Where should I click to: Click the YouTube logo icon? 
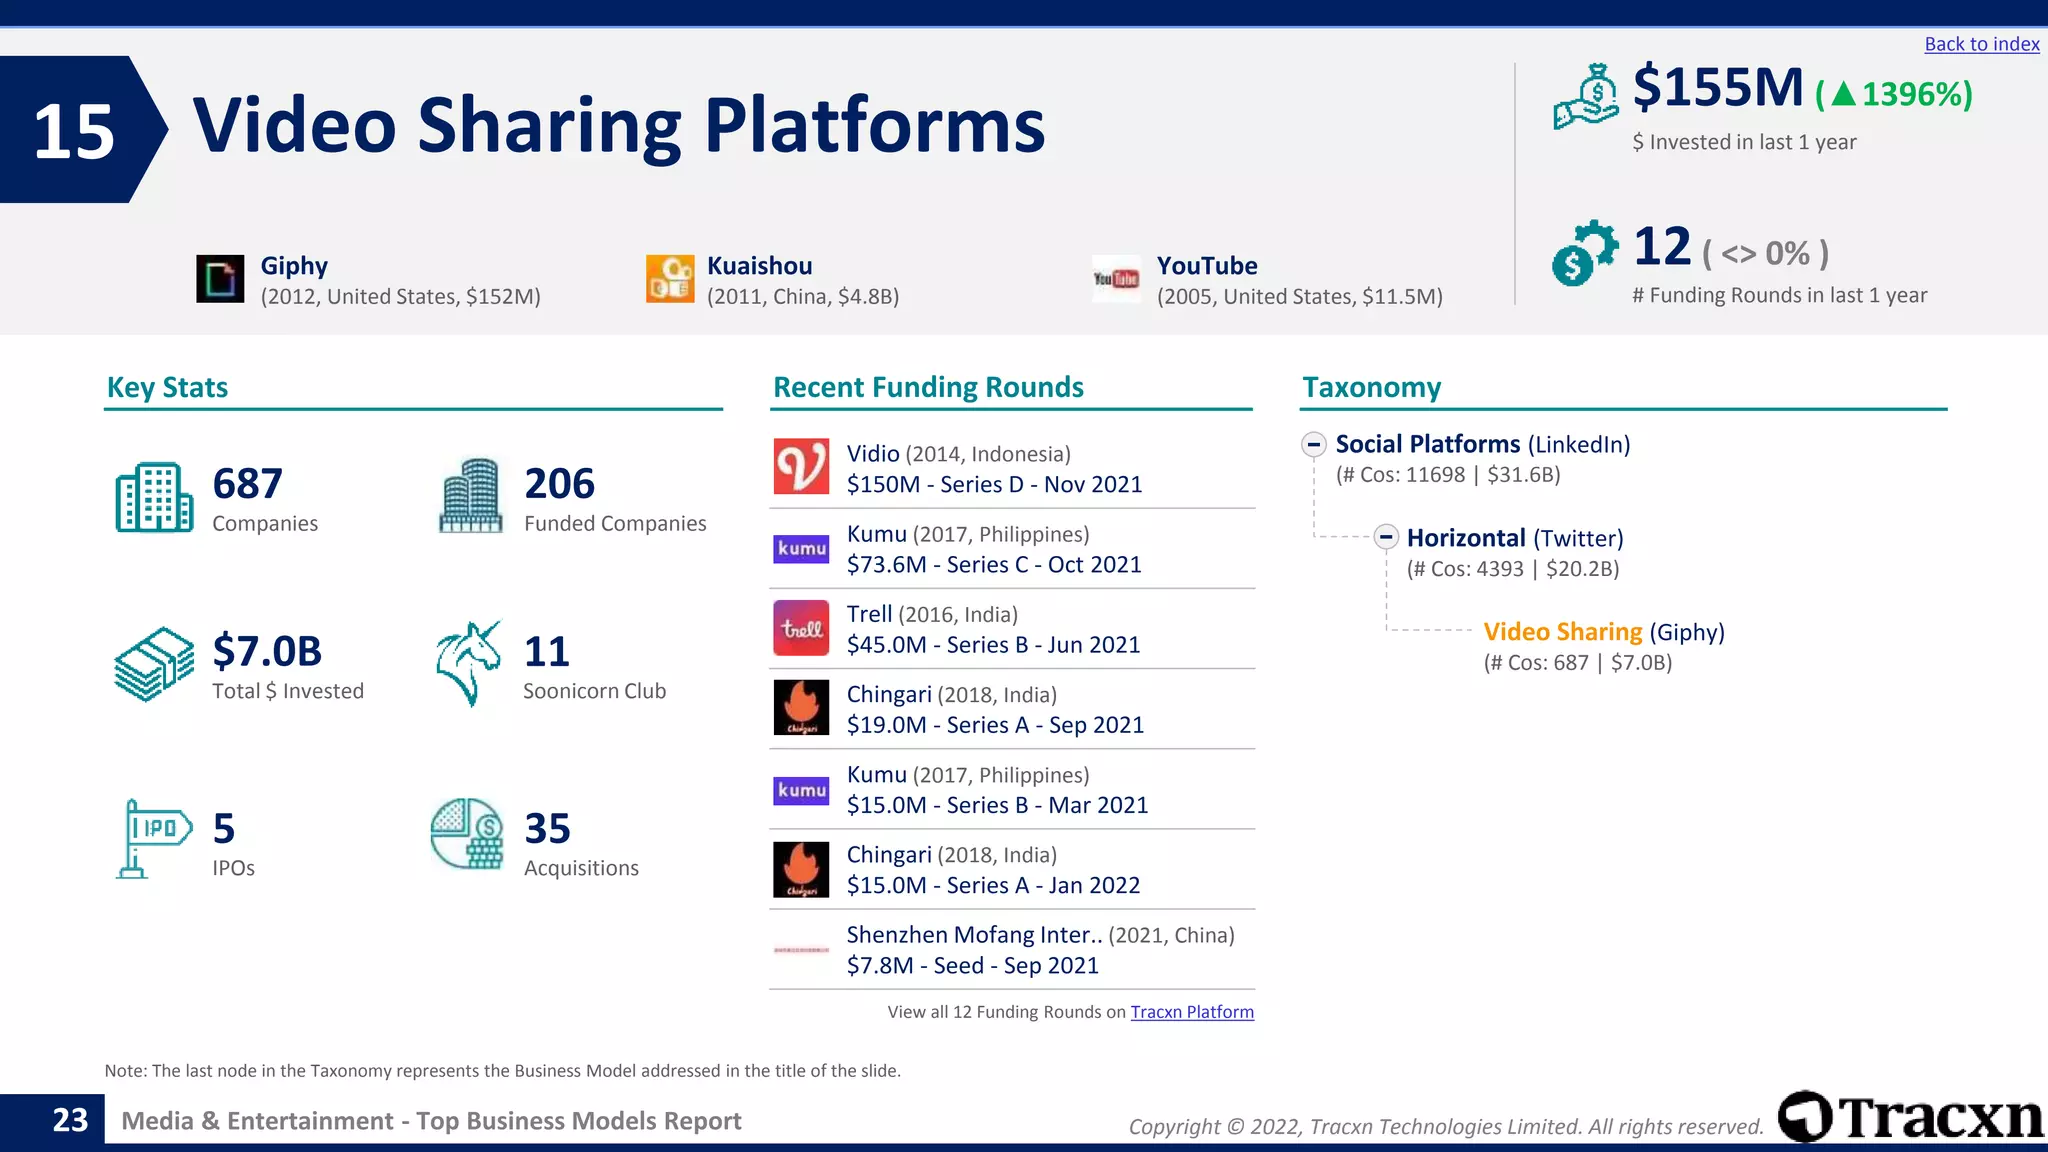click(x=1116, y=279)
